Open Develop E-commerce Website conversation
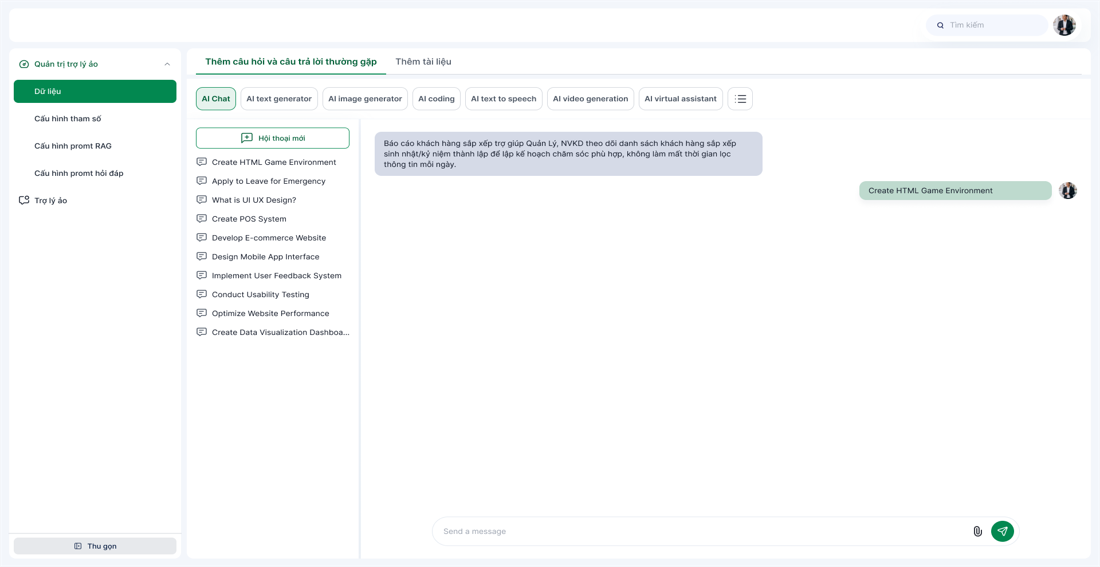 [x=269, y=238]
